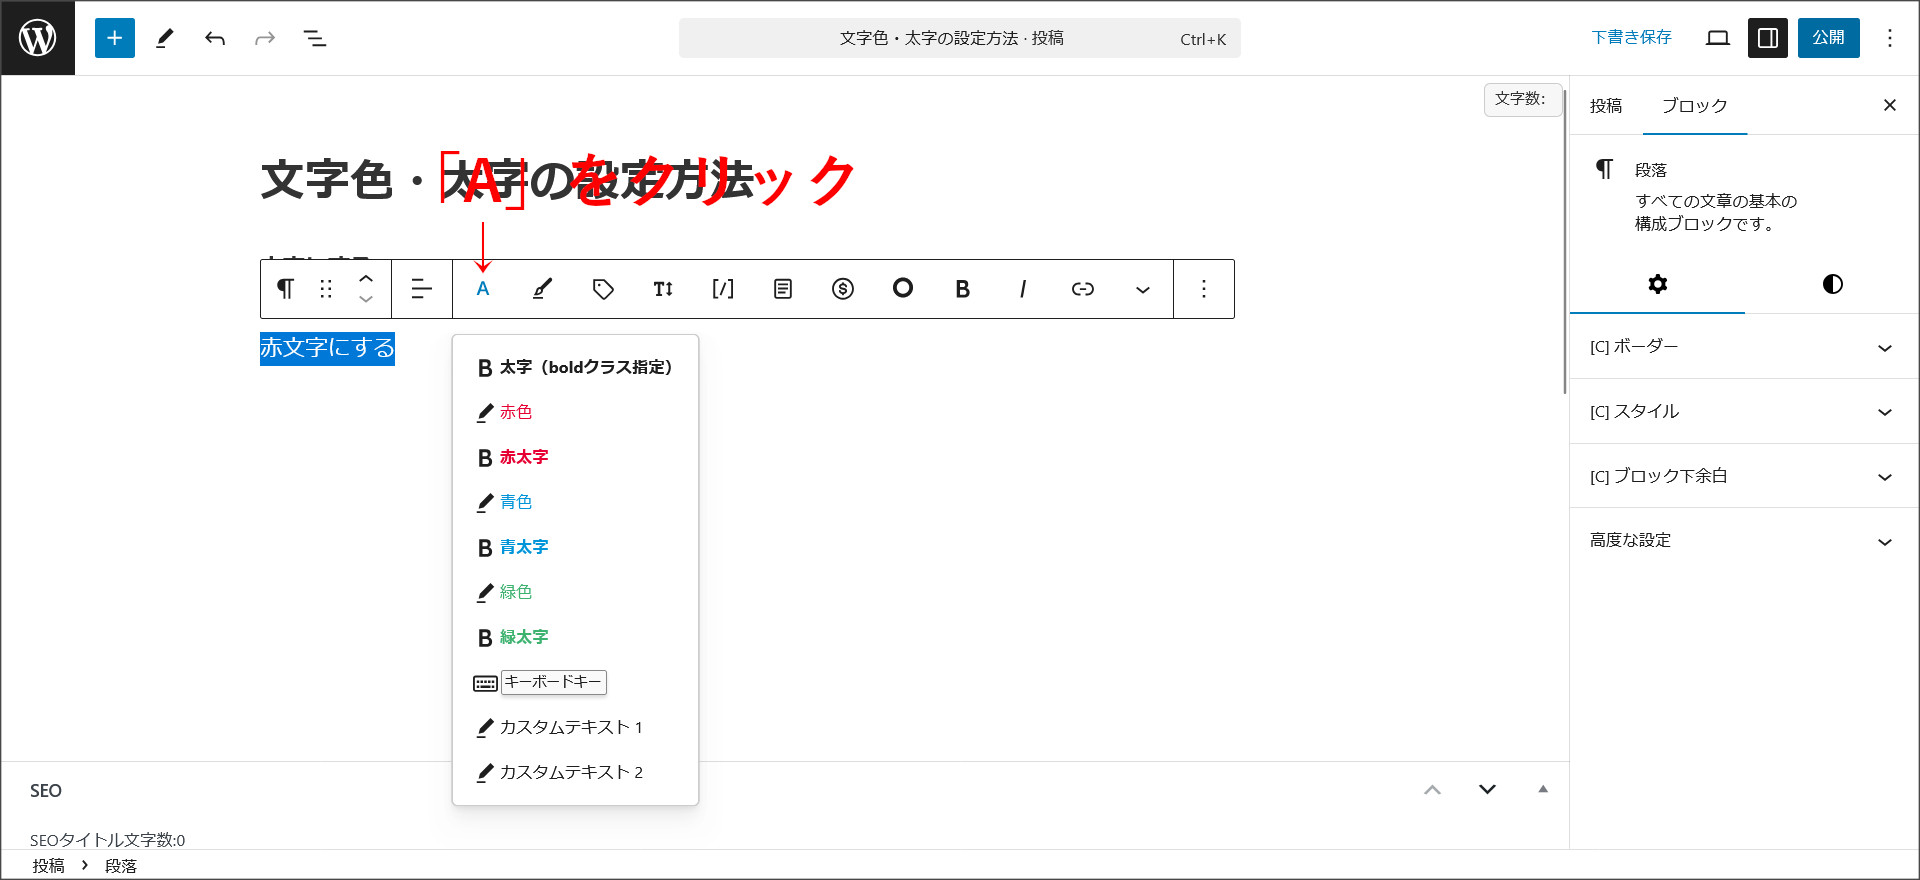The height and width of the screenshot is (880, 1920).
Task: Toggle the settings sidebar panel button
Action: 1768,38
